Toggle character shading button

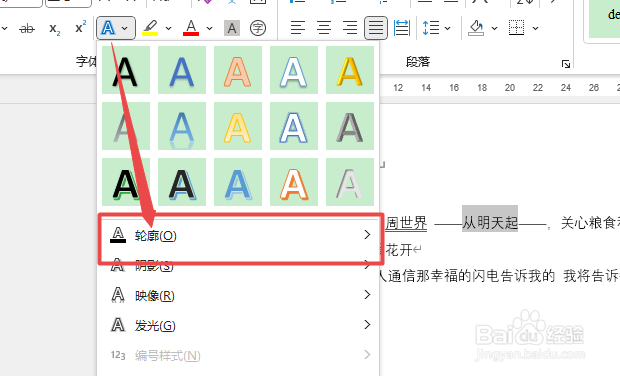232,28
